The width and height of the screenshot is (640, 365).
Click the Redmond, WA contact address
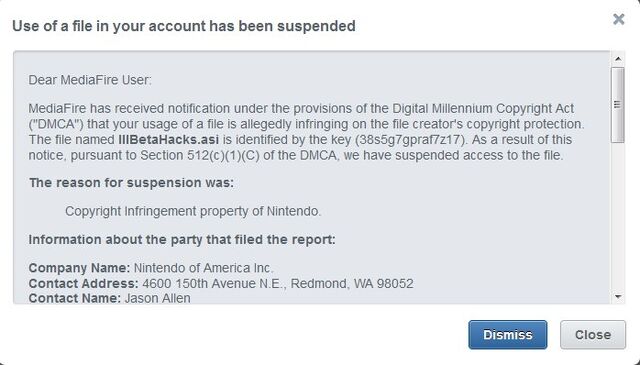(x=278, y=284)
